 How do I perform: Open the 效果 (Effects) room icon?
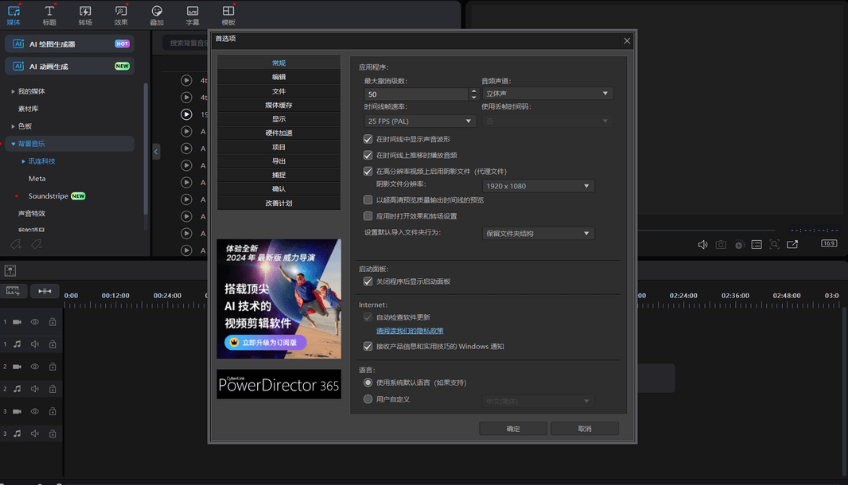[121, 14]
